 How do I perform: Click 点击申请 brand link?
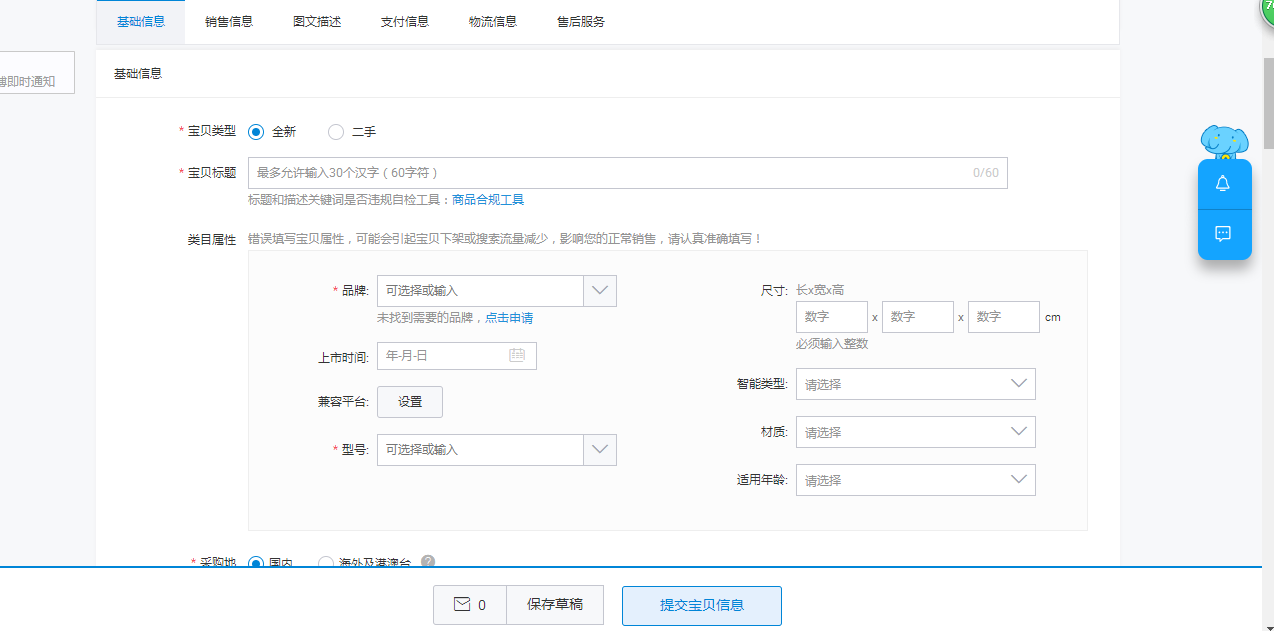point(509,318)
